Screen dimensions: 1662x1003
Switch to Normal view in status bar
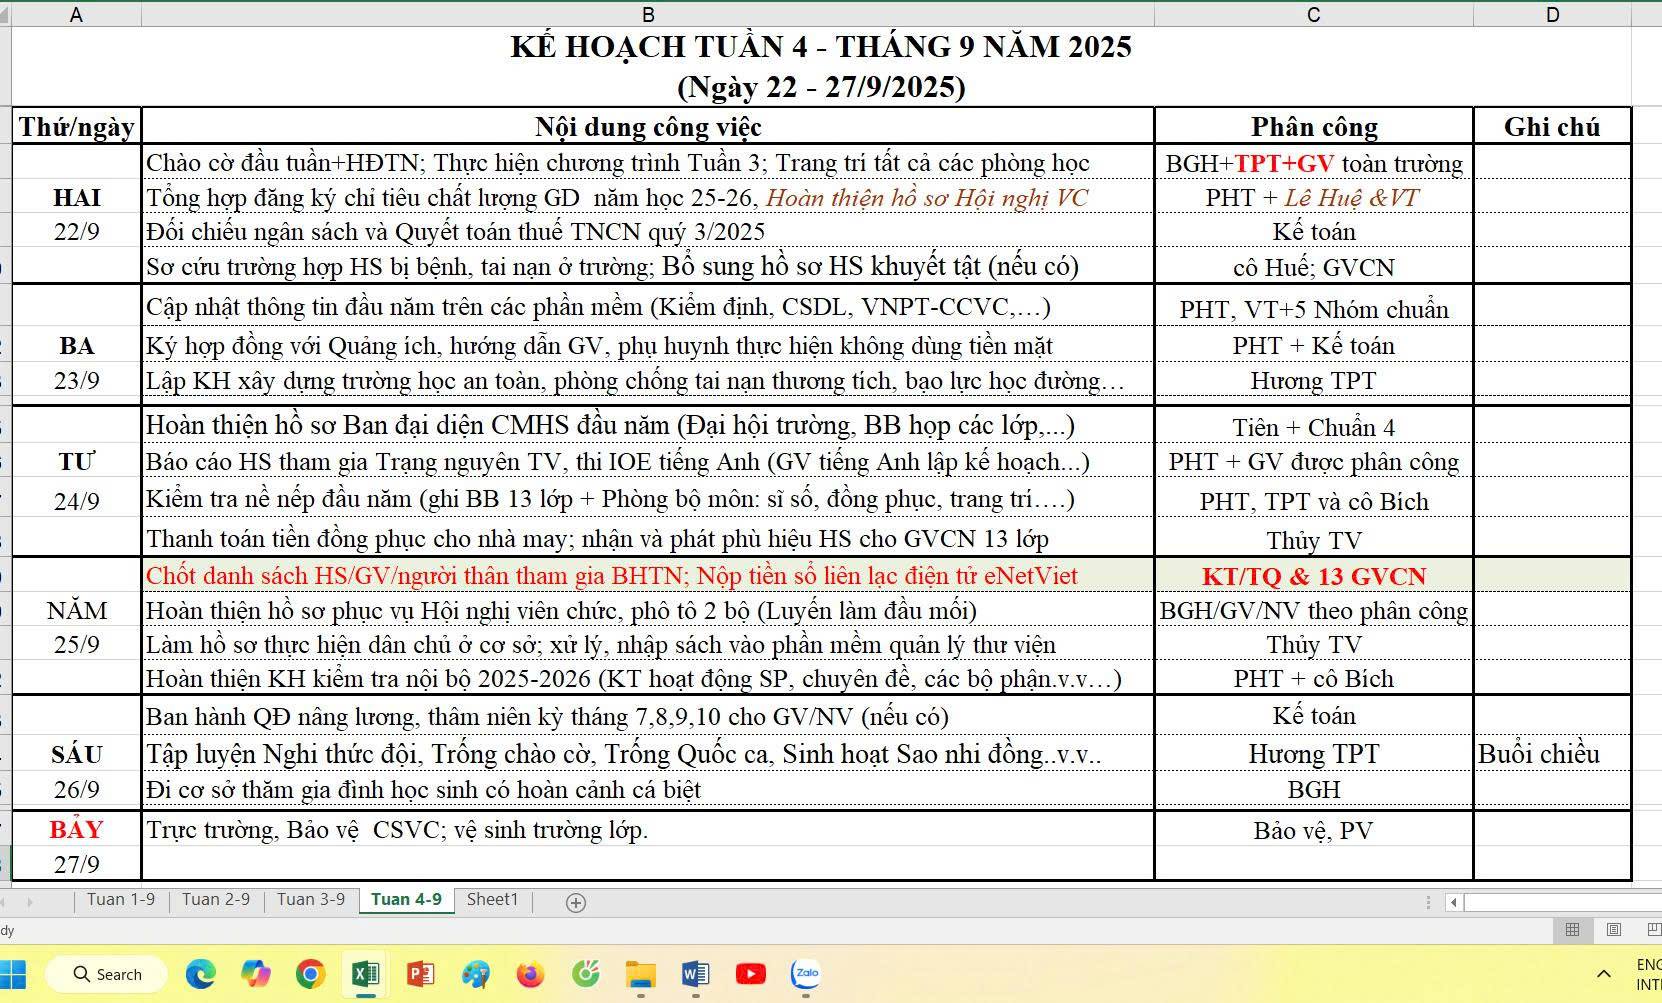(1572, 930)
